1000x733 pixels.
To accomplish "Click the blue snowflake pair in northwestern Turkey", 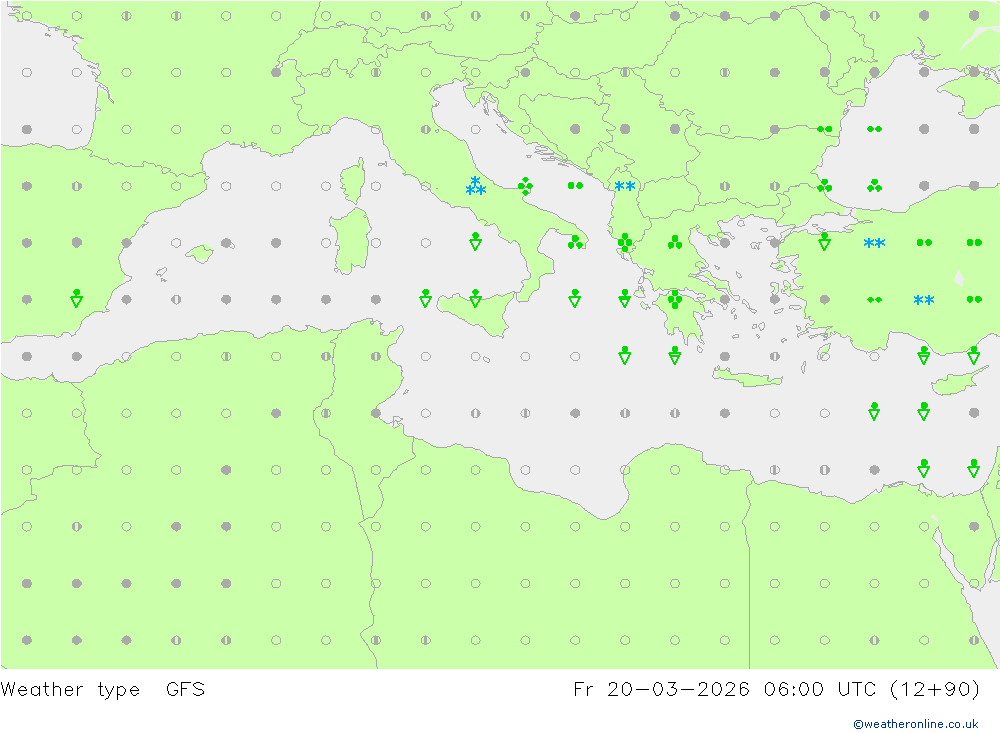I will [874, 243].
